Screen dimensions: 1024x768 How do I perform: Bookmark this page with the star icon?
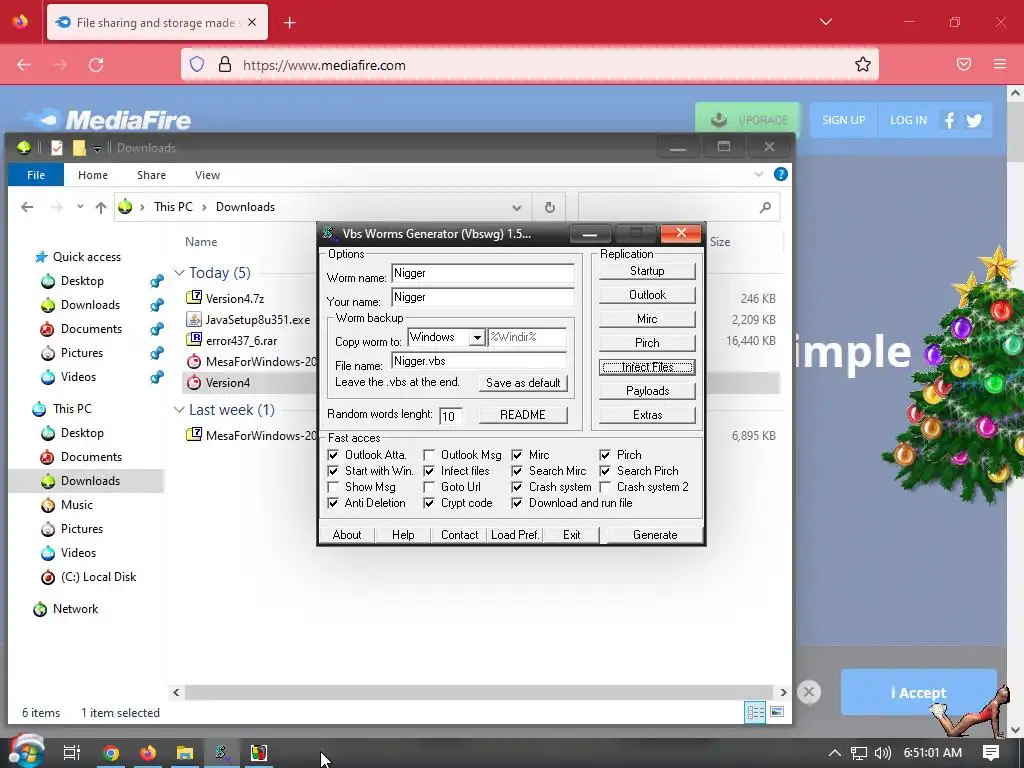[x=863, y=64]
